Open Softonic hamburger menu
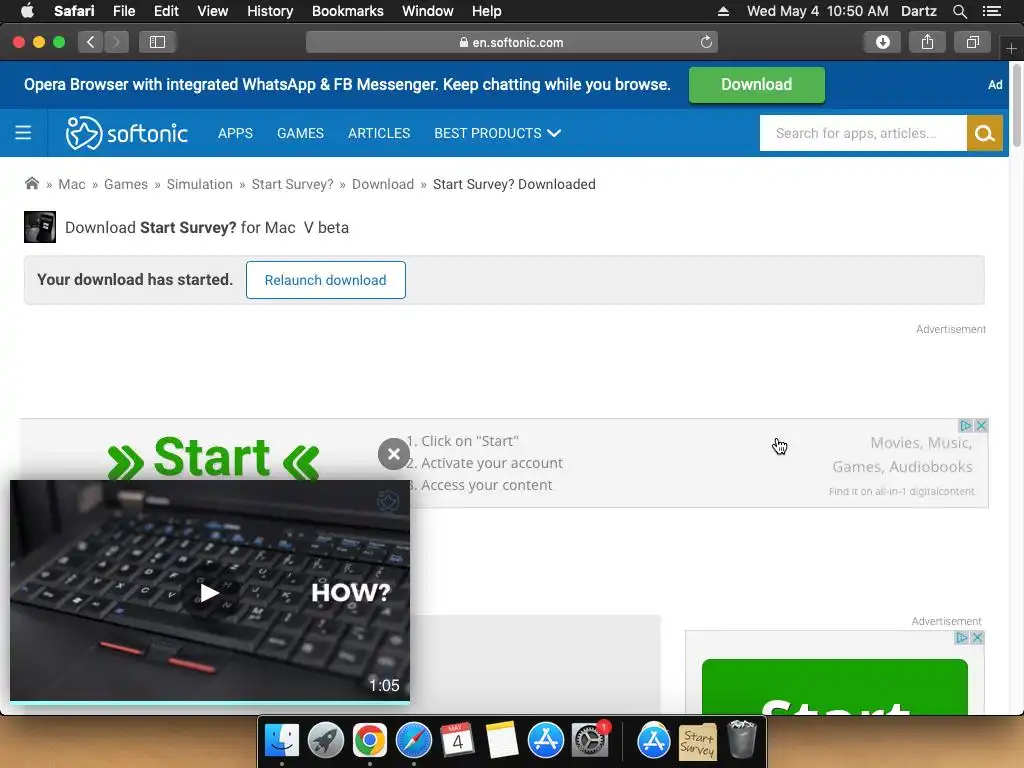1024x768 pixels. pos(24,133)
